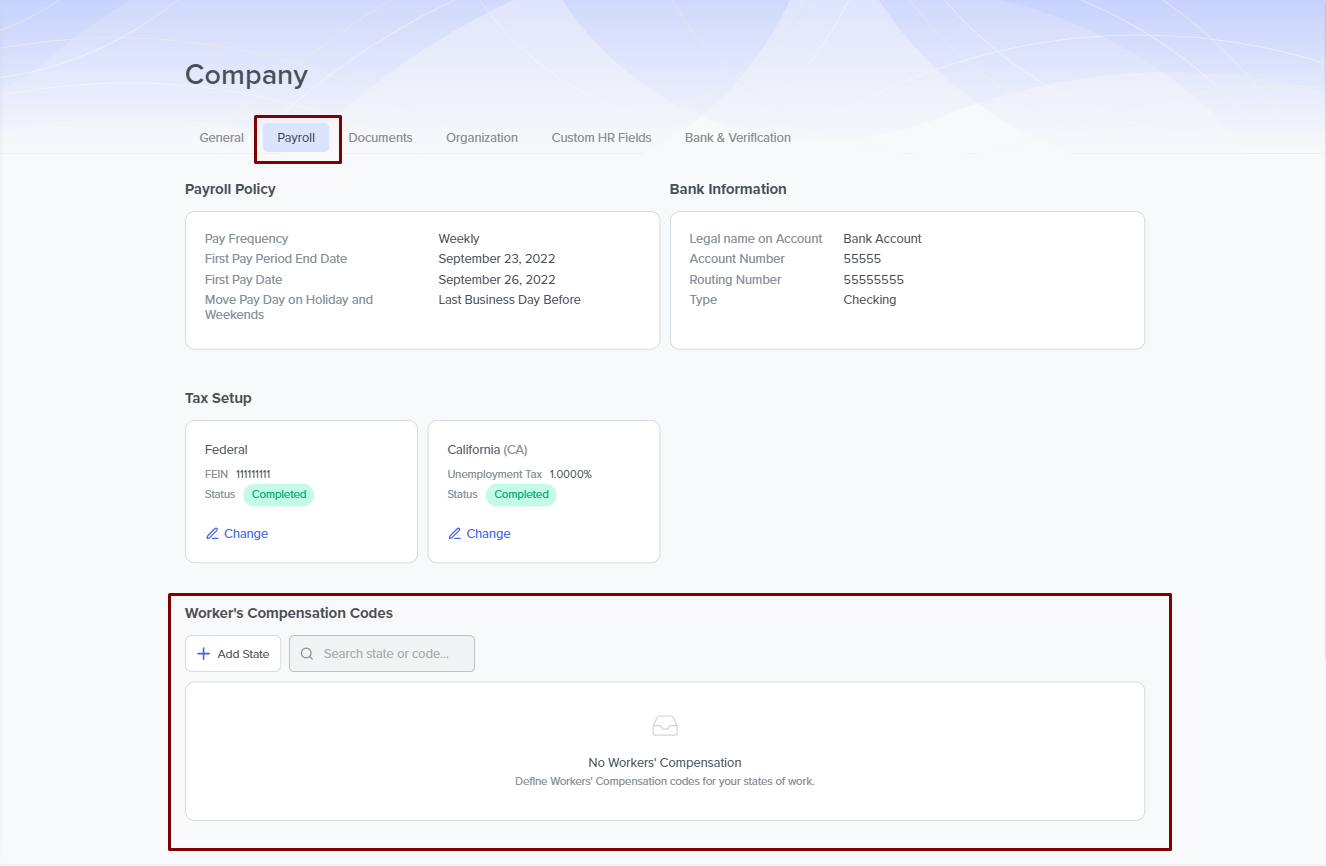Viewport: 1326px width, 866px height.
Task: Select the Bank Information details card
Action: coord(906,280)
